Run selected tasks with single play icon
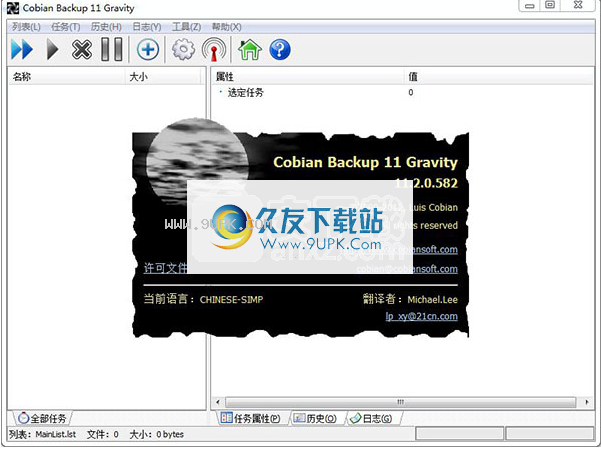Image resolution: width=601 pixels, height=454 pixels. [x=52, y=49]
